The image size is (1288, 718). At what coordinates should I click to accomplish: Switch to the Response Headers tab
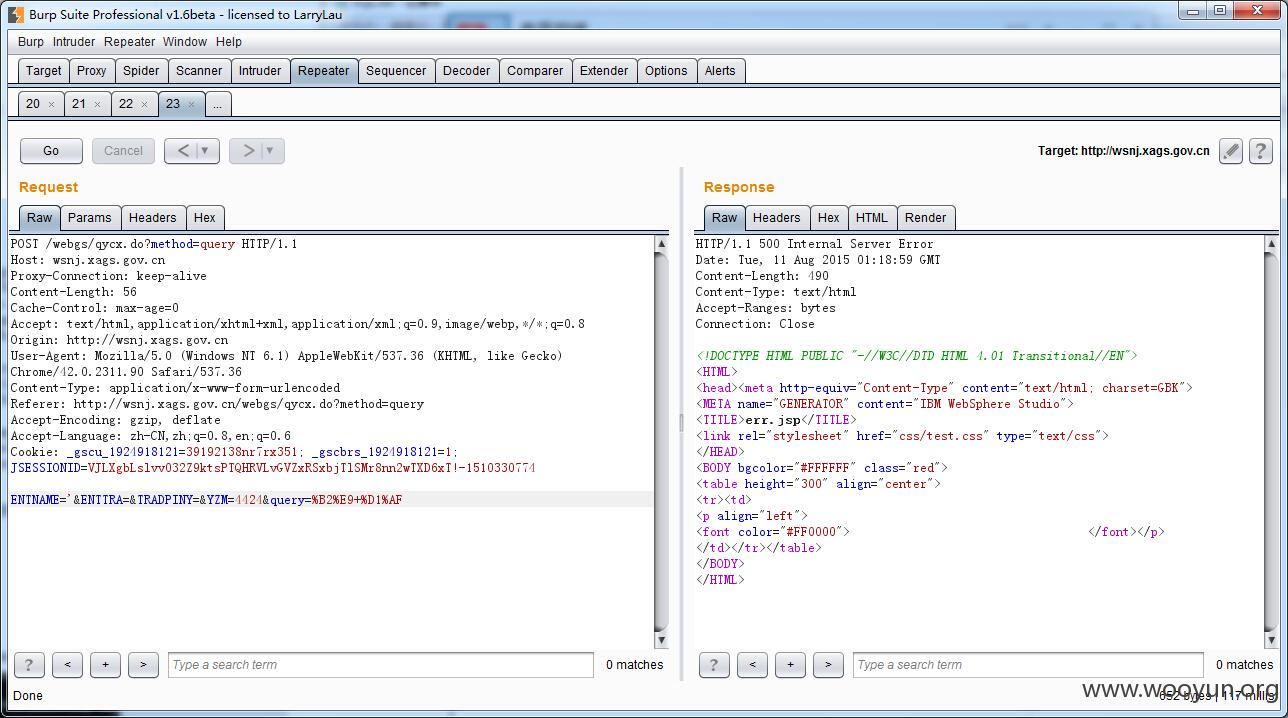[x=777, y=218]
